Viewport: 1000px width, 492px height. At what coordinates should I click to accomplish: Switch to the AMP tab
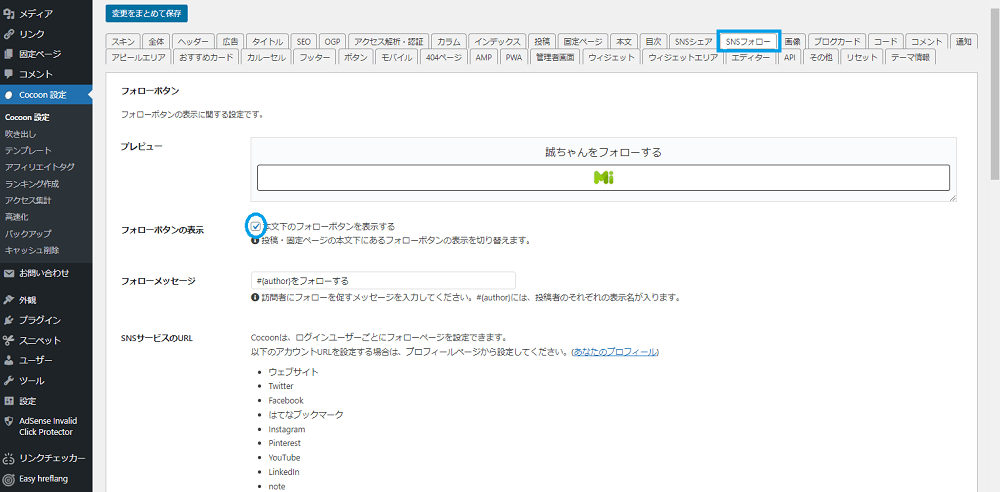[x=483, y=57]
